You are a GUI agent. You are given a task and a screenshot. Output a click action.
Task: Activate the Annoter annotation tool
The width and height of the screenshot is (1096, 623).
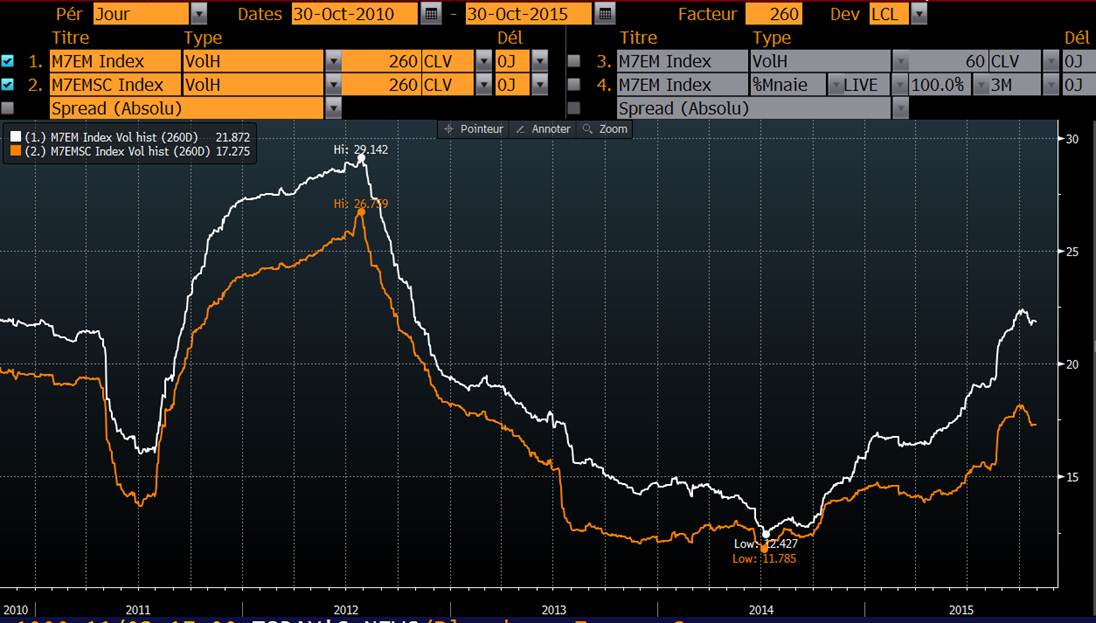point(544,129)
